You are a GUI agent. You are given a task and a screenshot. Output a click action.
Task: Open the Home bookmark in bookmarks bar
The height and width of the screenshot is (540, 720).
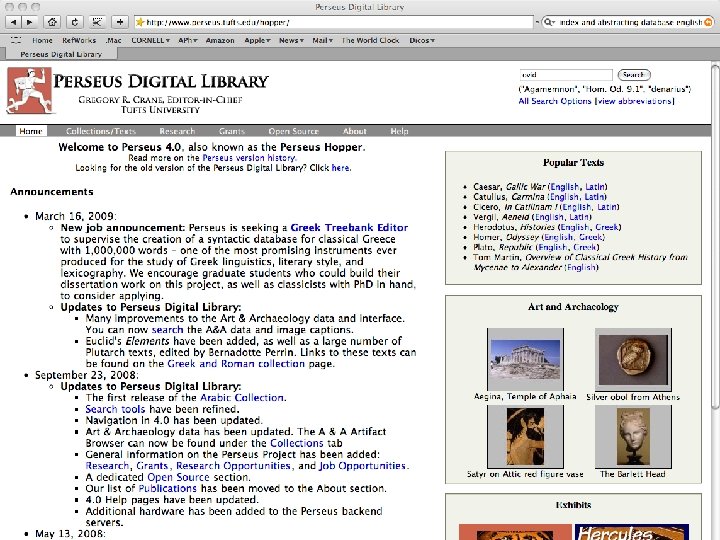[42, 40]
